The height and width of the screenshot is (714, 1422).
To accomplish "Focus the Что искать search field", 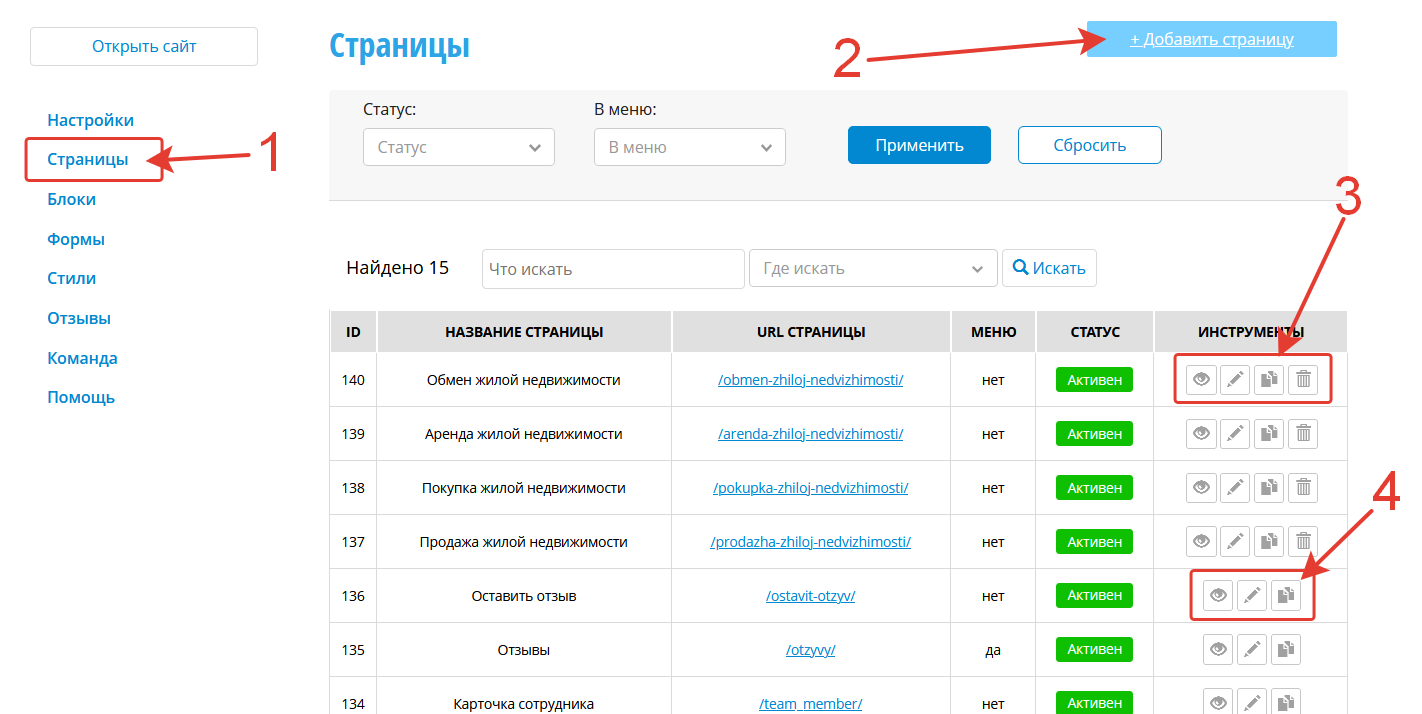I will [612, 269].
